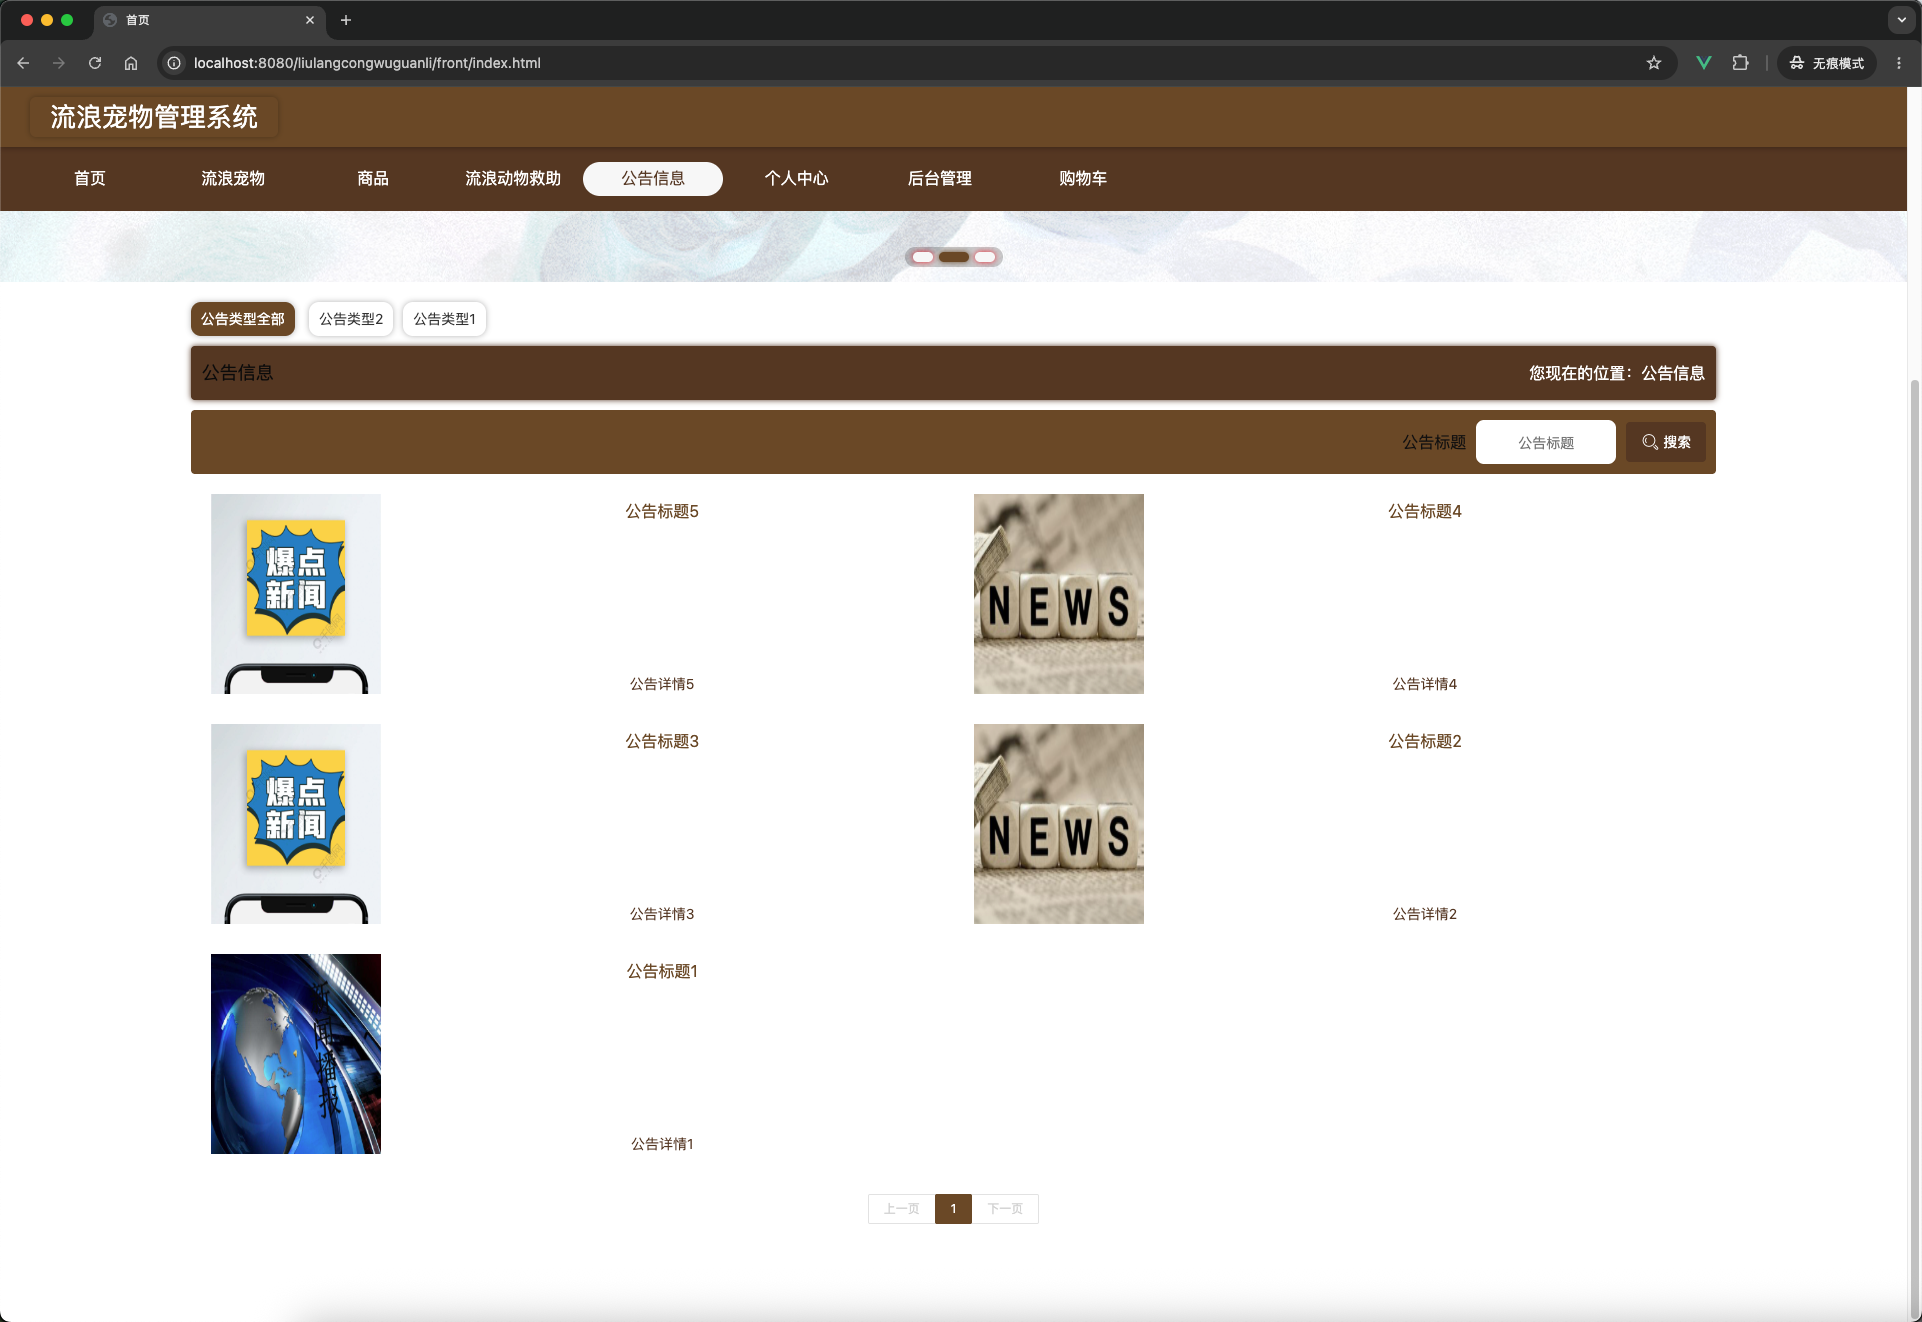Open the 流浪宠物 navigation item
1922x1322 pixels.
(233, 178)
